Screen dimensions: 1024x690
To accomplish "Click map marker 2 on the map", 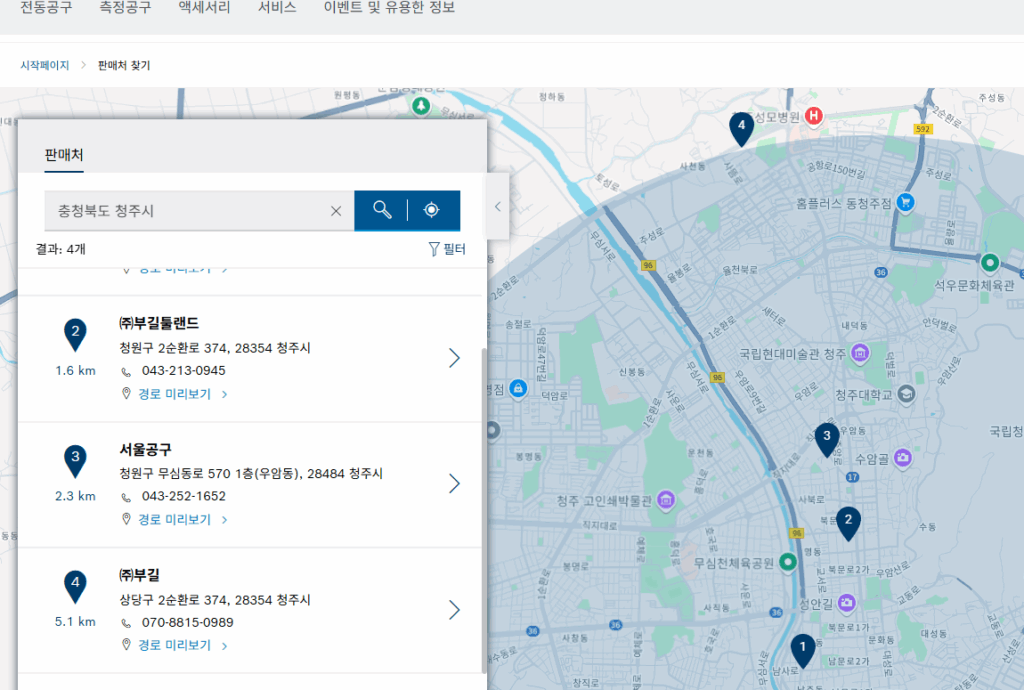I will (848, 523).
